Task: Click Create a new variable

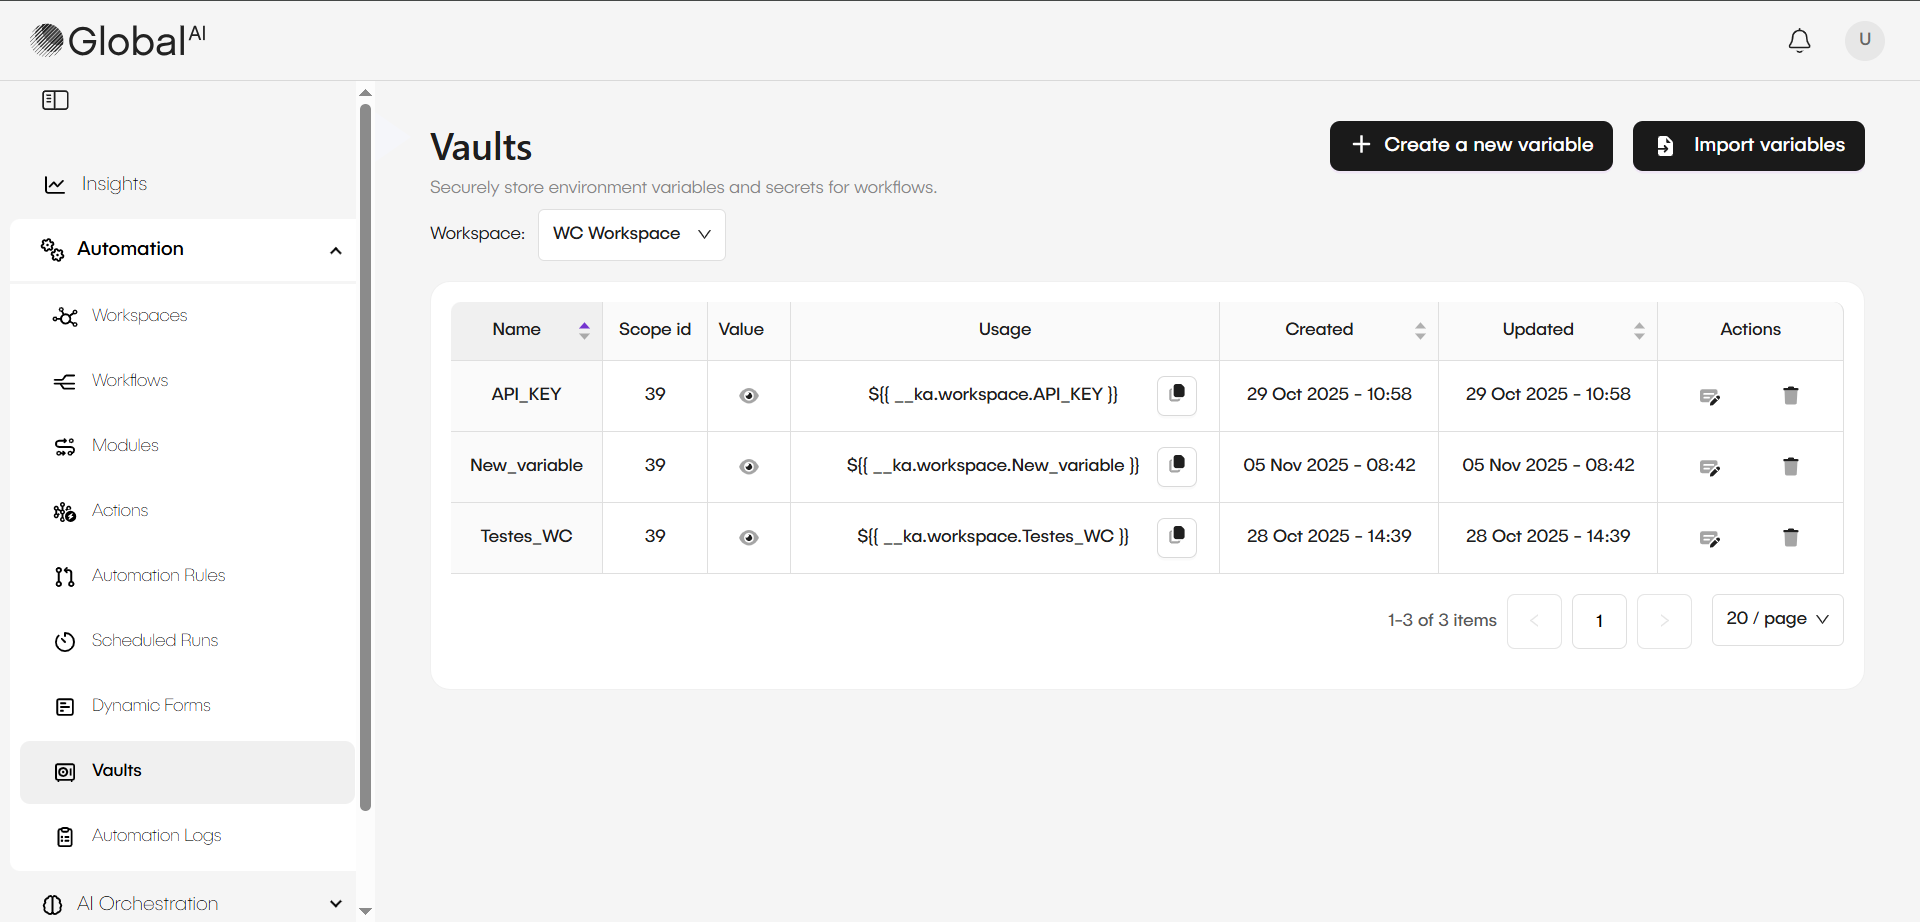Action: coord(1471,145)
